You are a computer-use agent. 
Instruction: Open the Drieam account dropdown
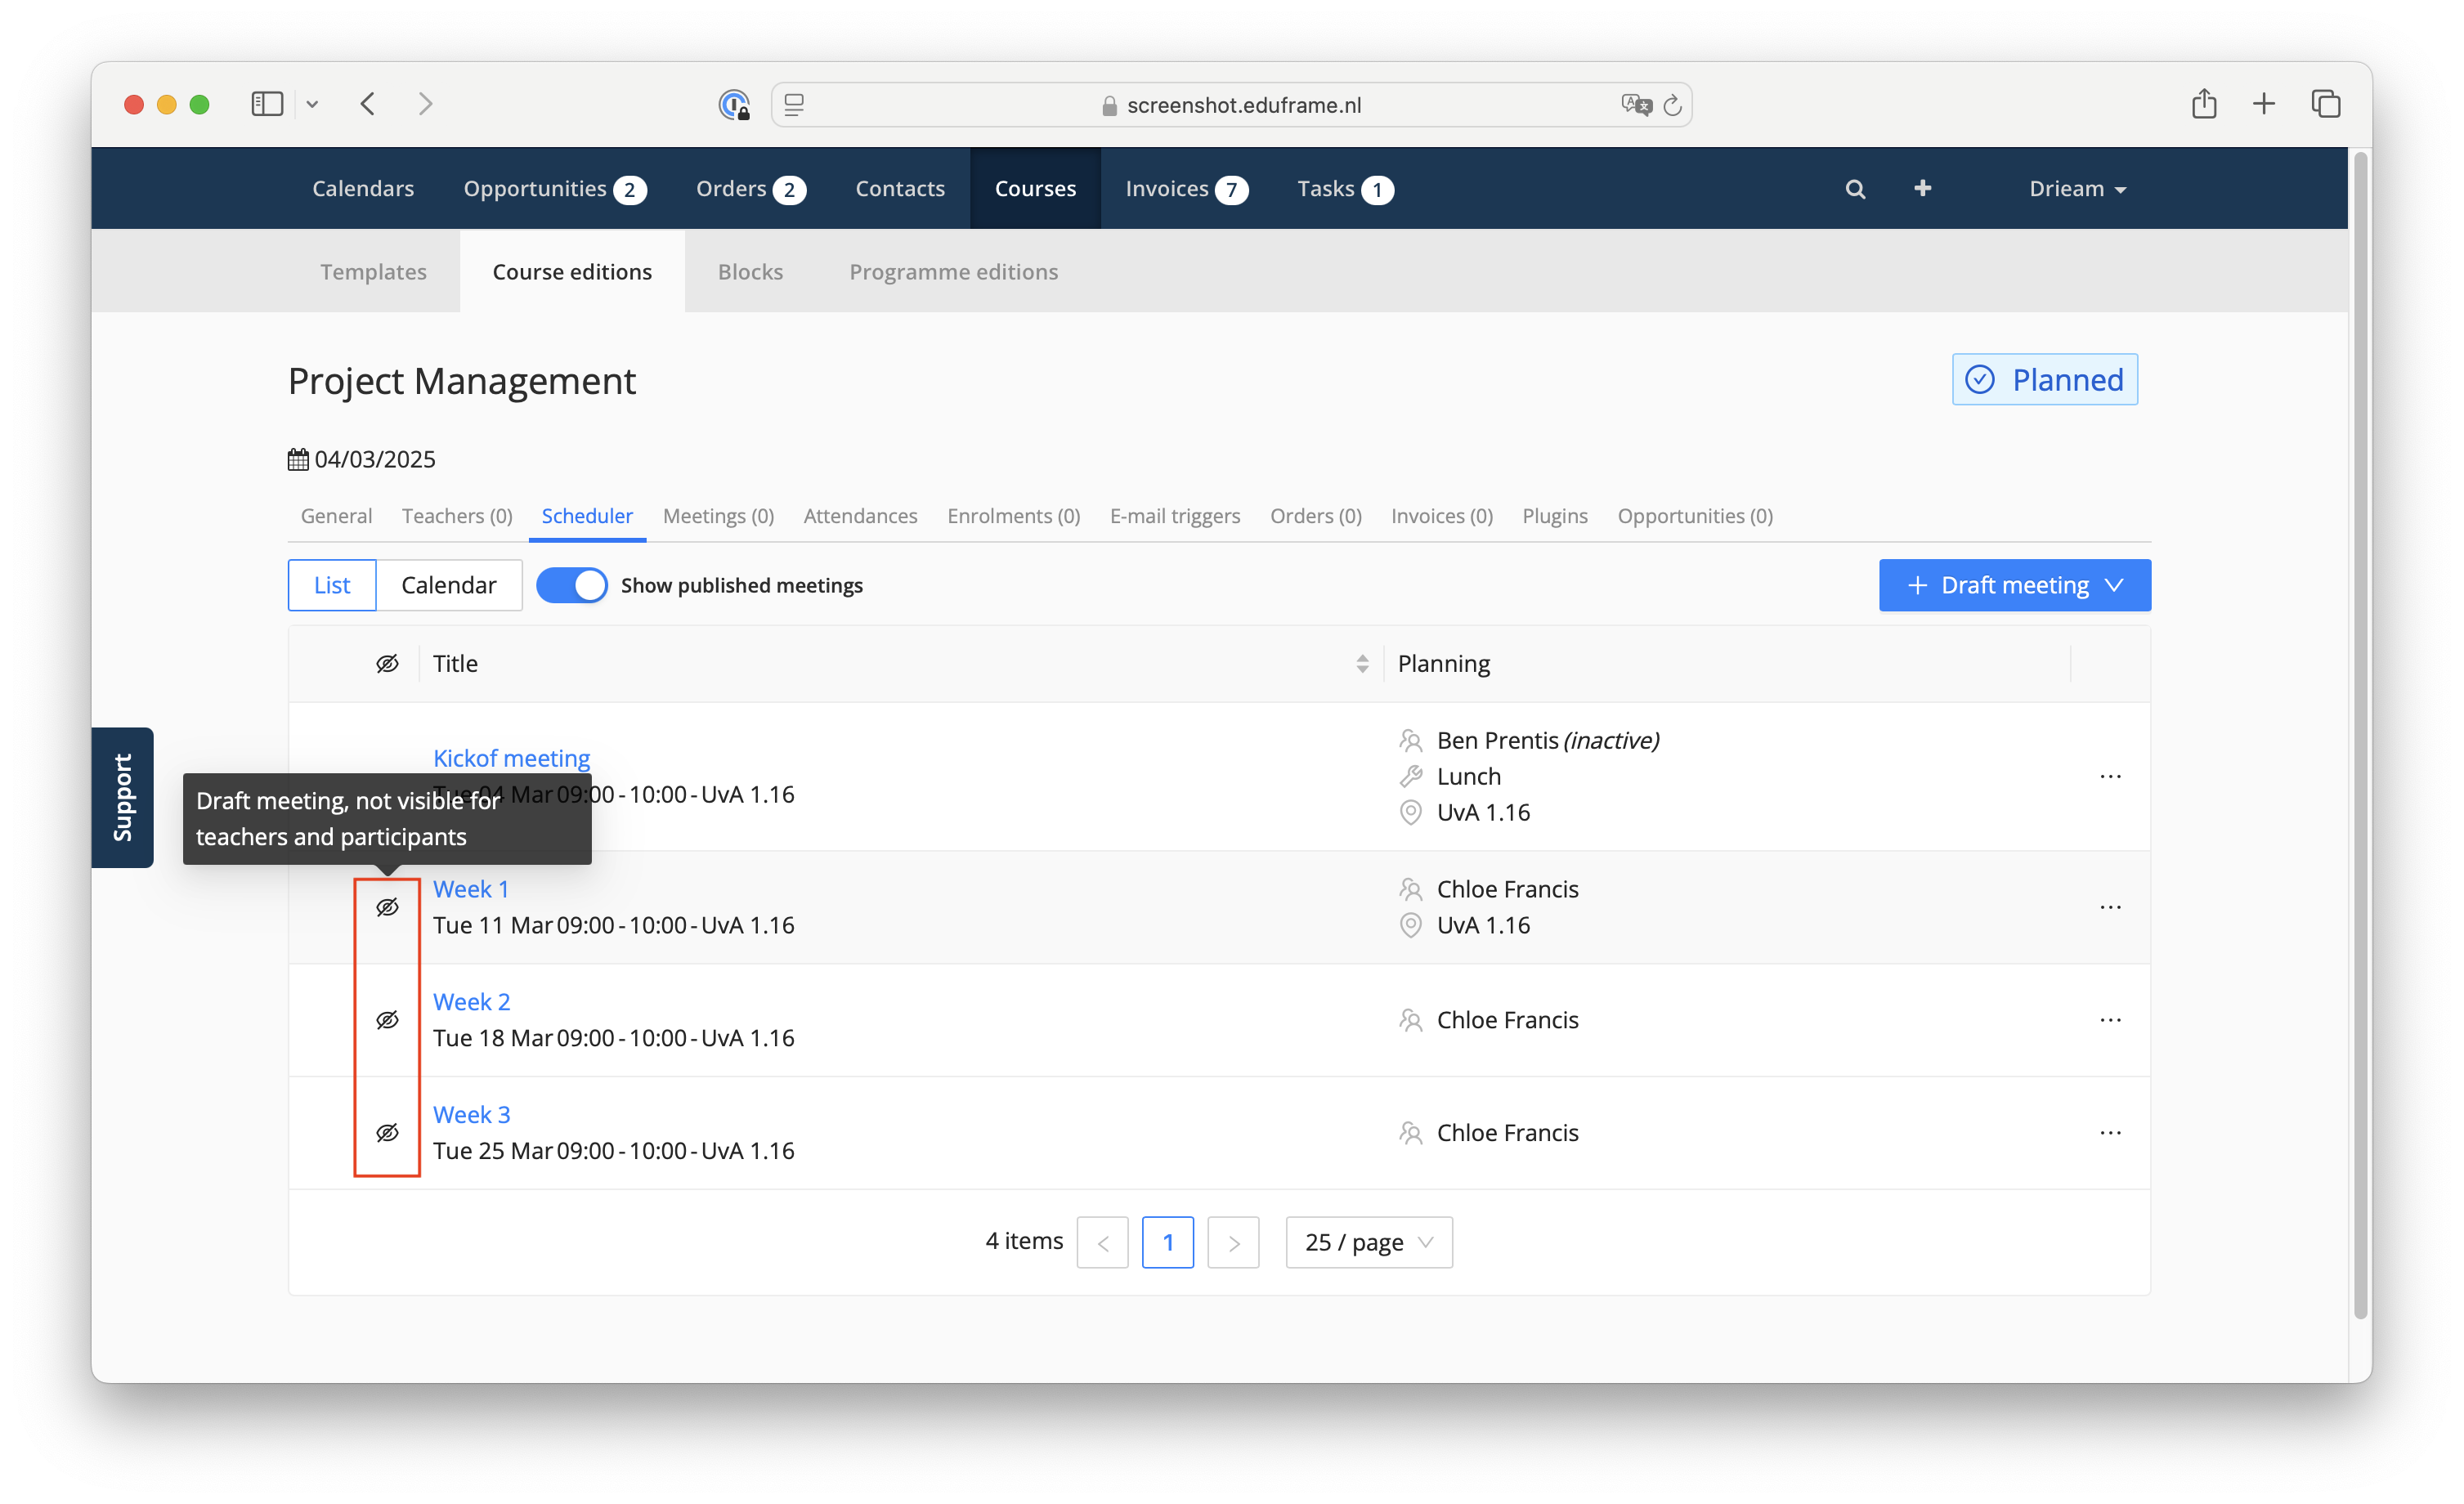(x=2077, y=189)
